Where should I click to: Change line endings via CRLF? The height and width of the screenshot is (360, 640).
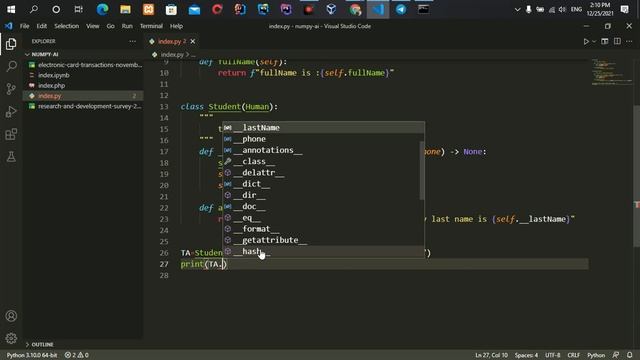point(573,355)
